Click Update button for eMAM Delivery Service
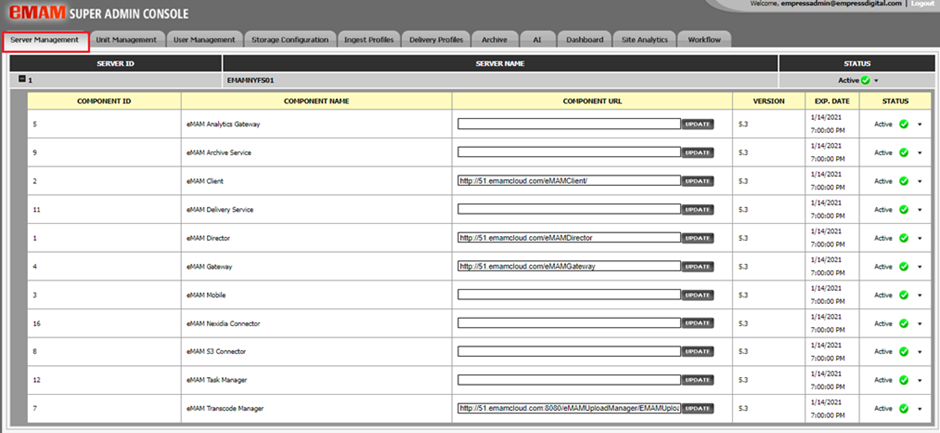Screen dimensions: 940x433 point(697,209)
